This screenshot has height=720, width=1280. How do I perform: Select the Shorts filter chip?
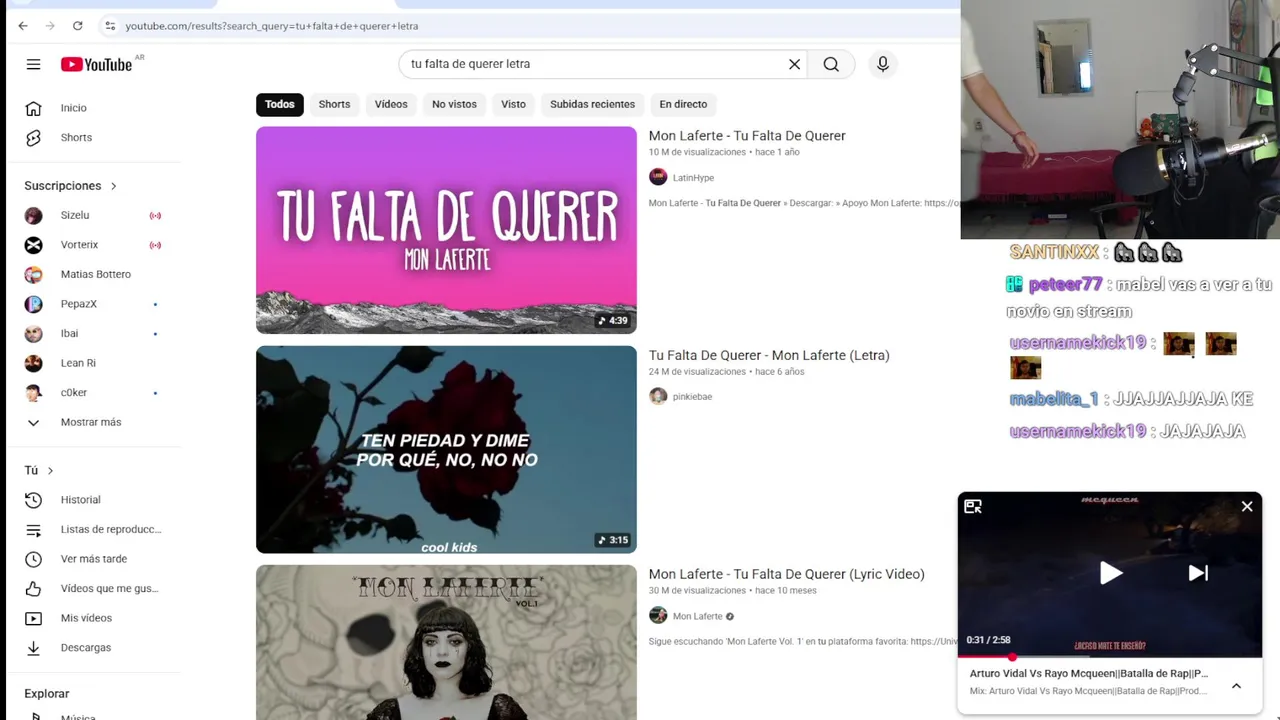click(x=334, y=104)
